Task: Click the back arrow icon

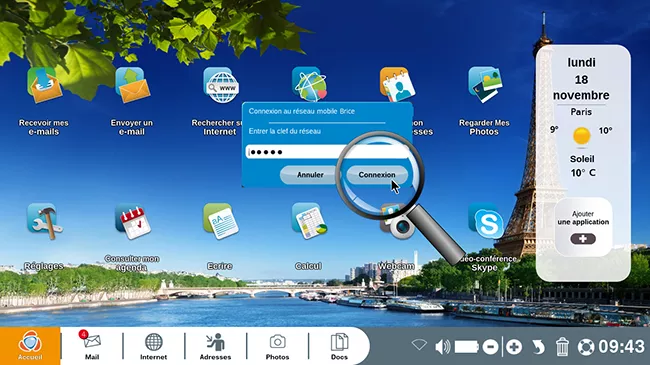Action: coord(538,347)
